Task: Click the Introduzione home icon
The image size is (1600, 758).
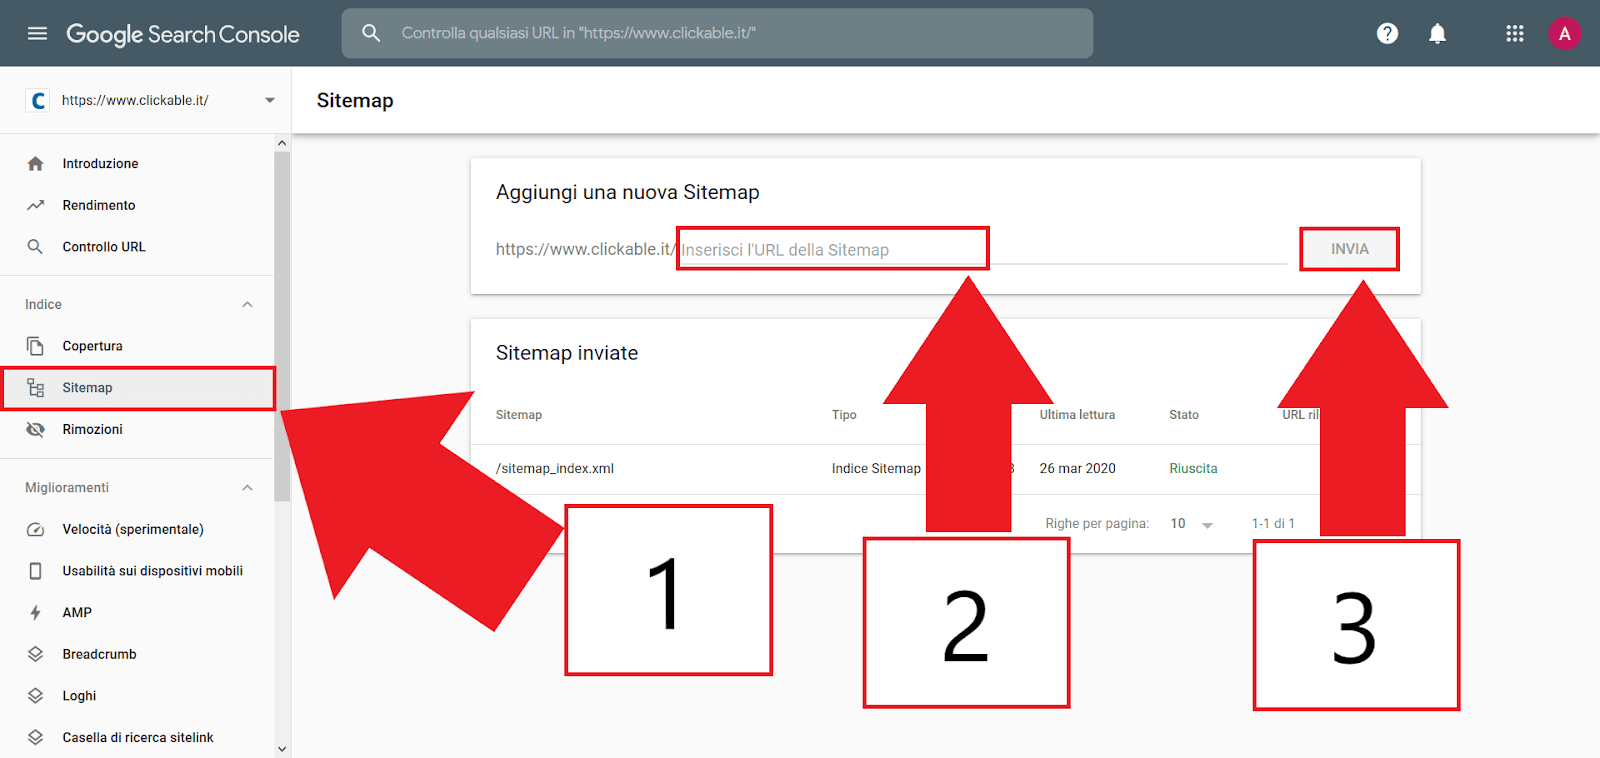Action: 35,163
